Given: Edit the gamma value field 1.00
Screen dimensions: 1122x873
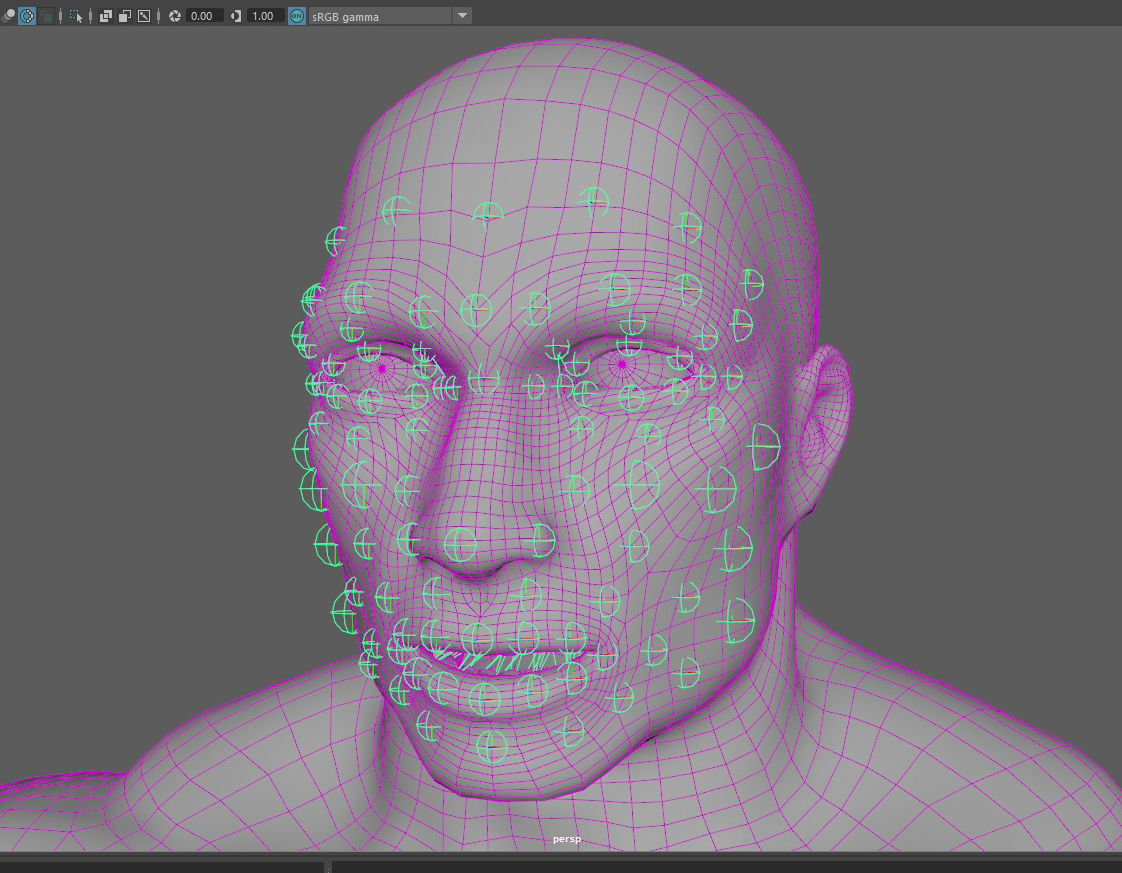Looking at the screenshot, I should click(x=265, y=16).
